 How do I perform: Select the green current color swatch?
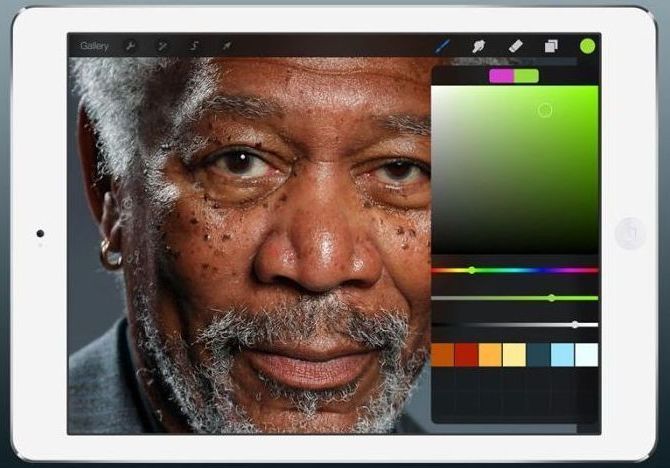point(526,76)
